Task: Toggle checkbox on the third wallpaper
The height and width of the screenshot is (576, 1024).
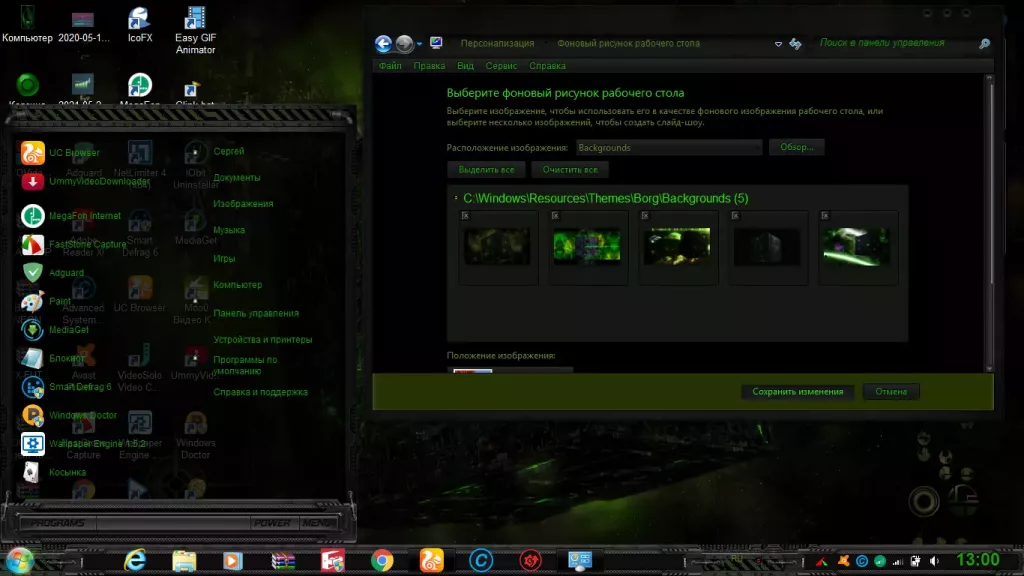Action: coord(645,216)
